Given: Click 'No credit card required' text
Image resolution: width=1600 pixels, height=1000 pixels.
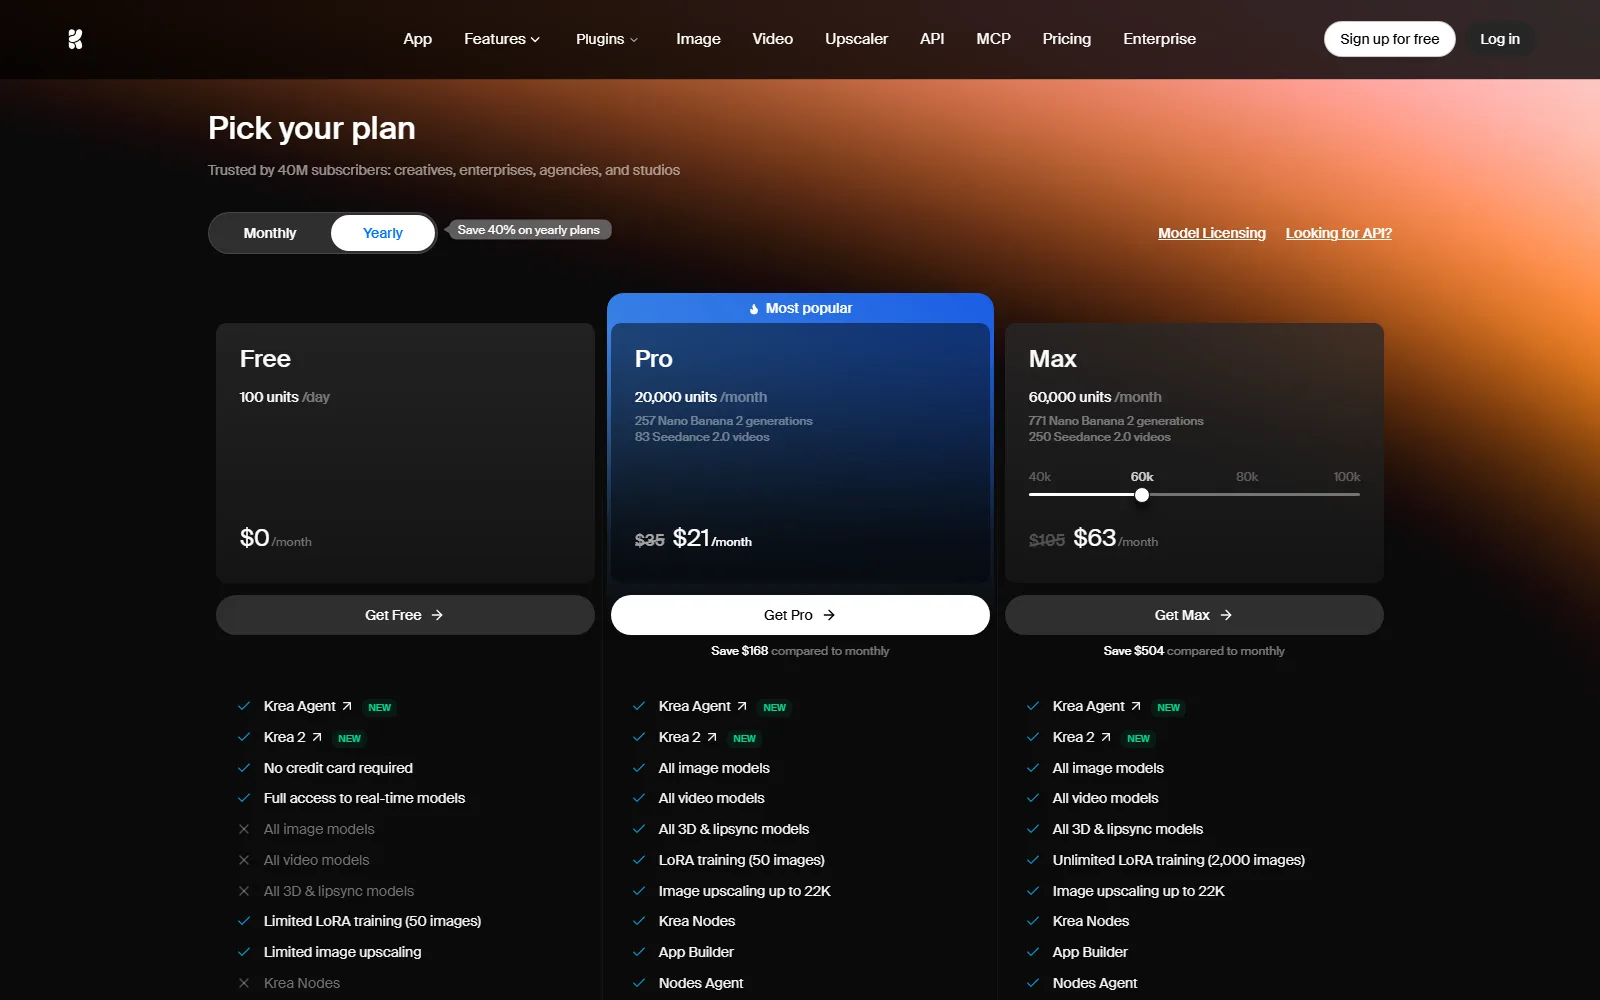Looking at the screenshot, I should click(x=338, y=768).
